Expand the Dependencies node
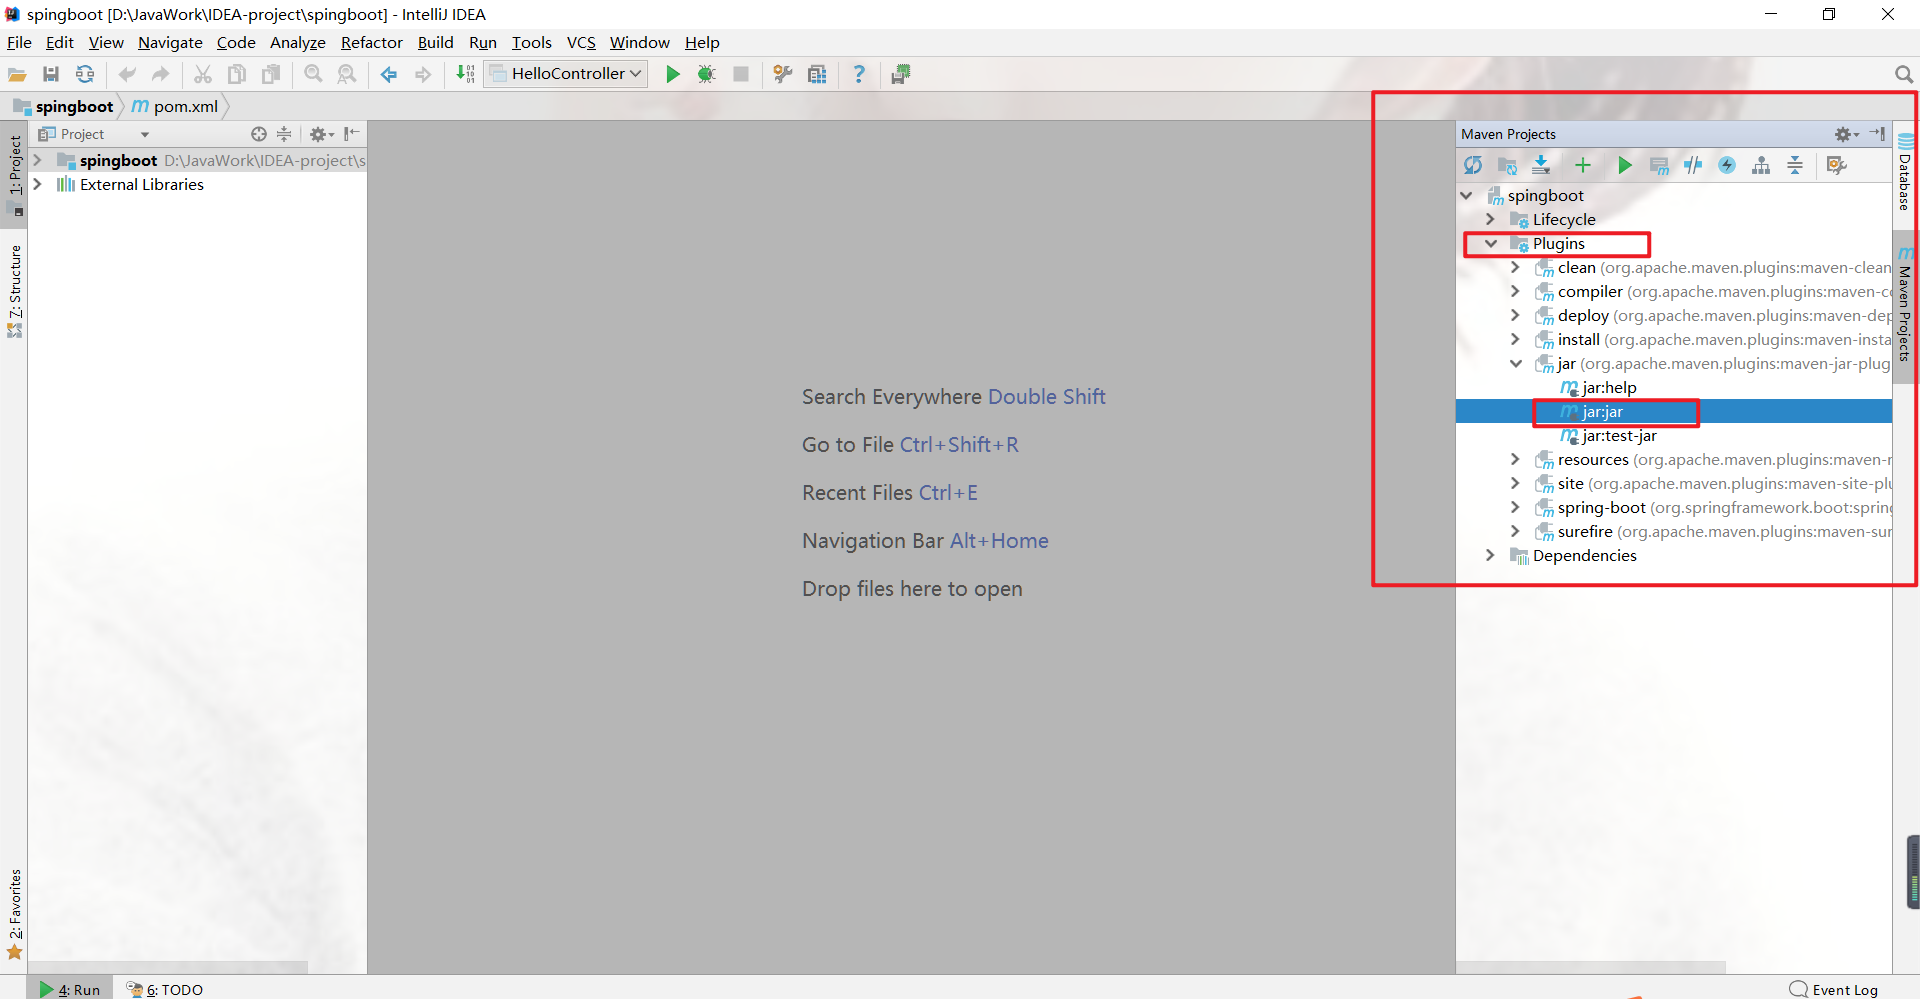 [x=1491, y=555]
